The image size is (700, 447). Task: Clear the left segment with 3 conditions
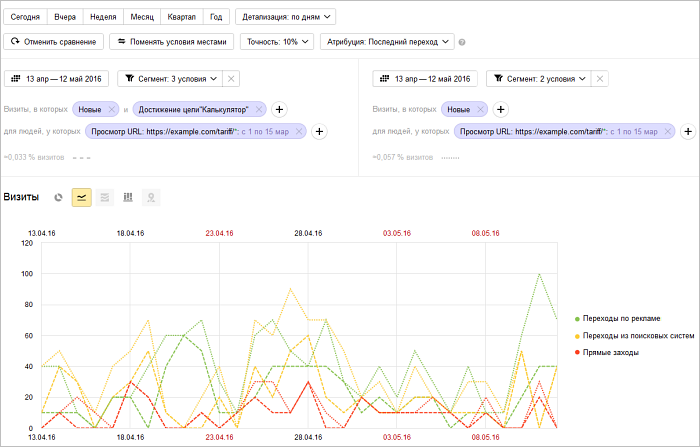click(x=231, y=79)
